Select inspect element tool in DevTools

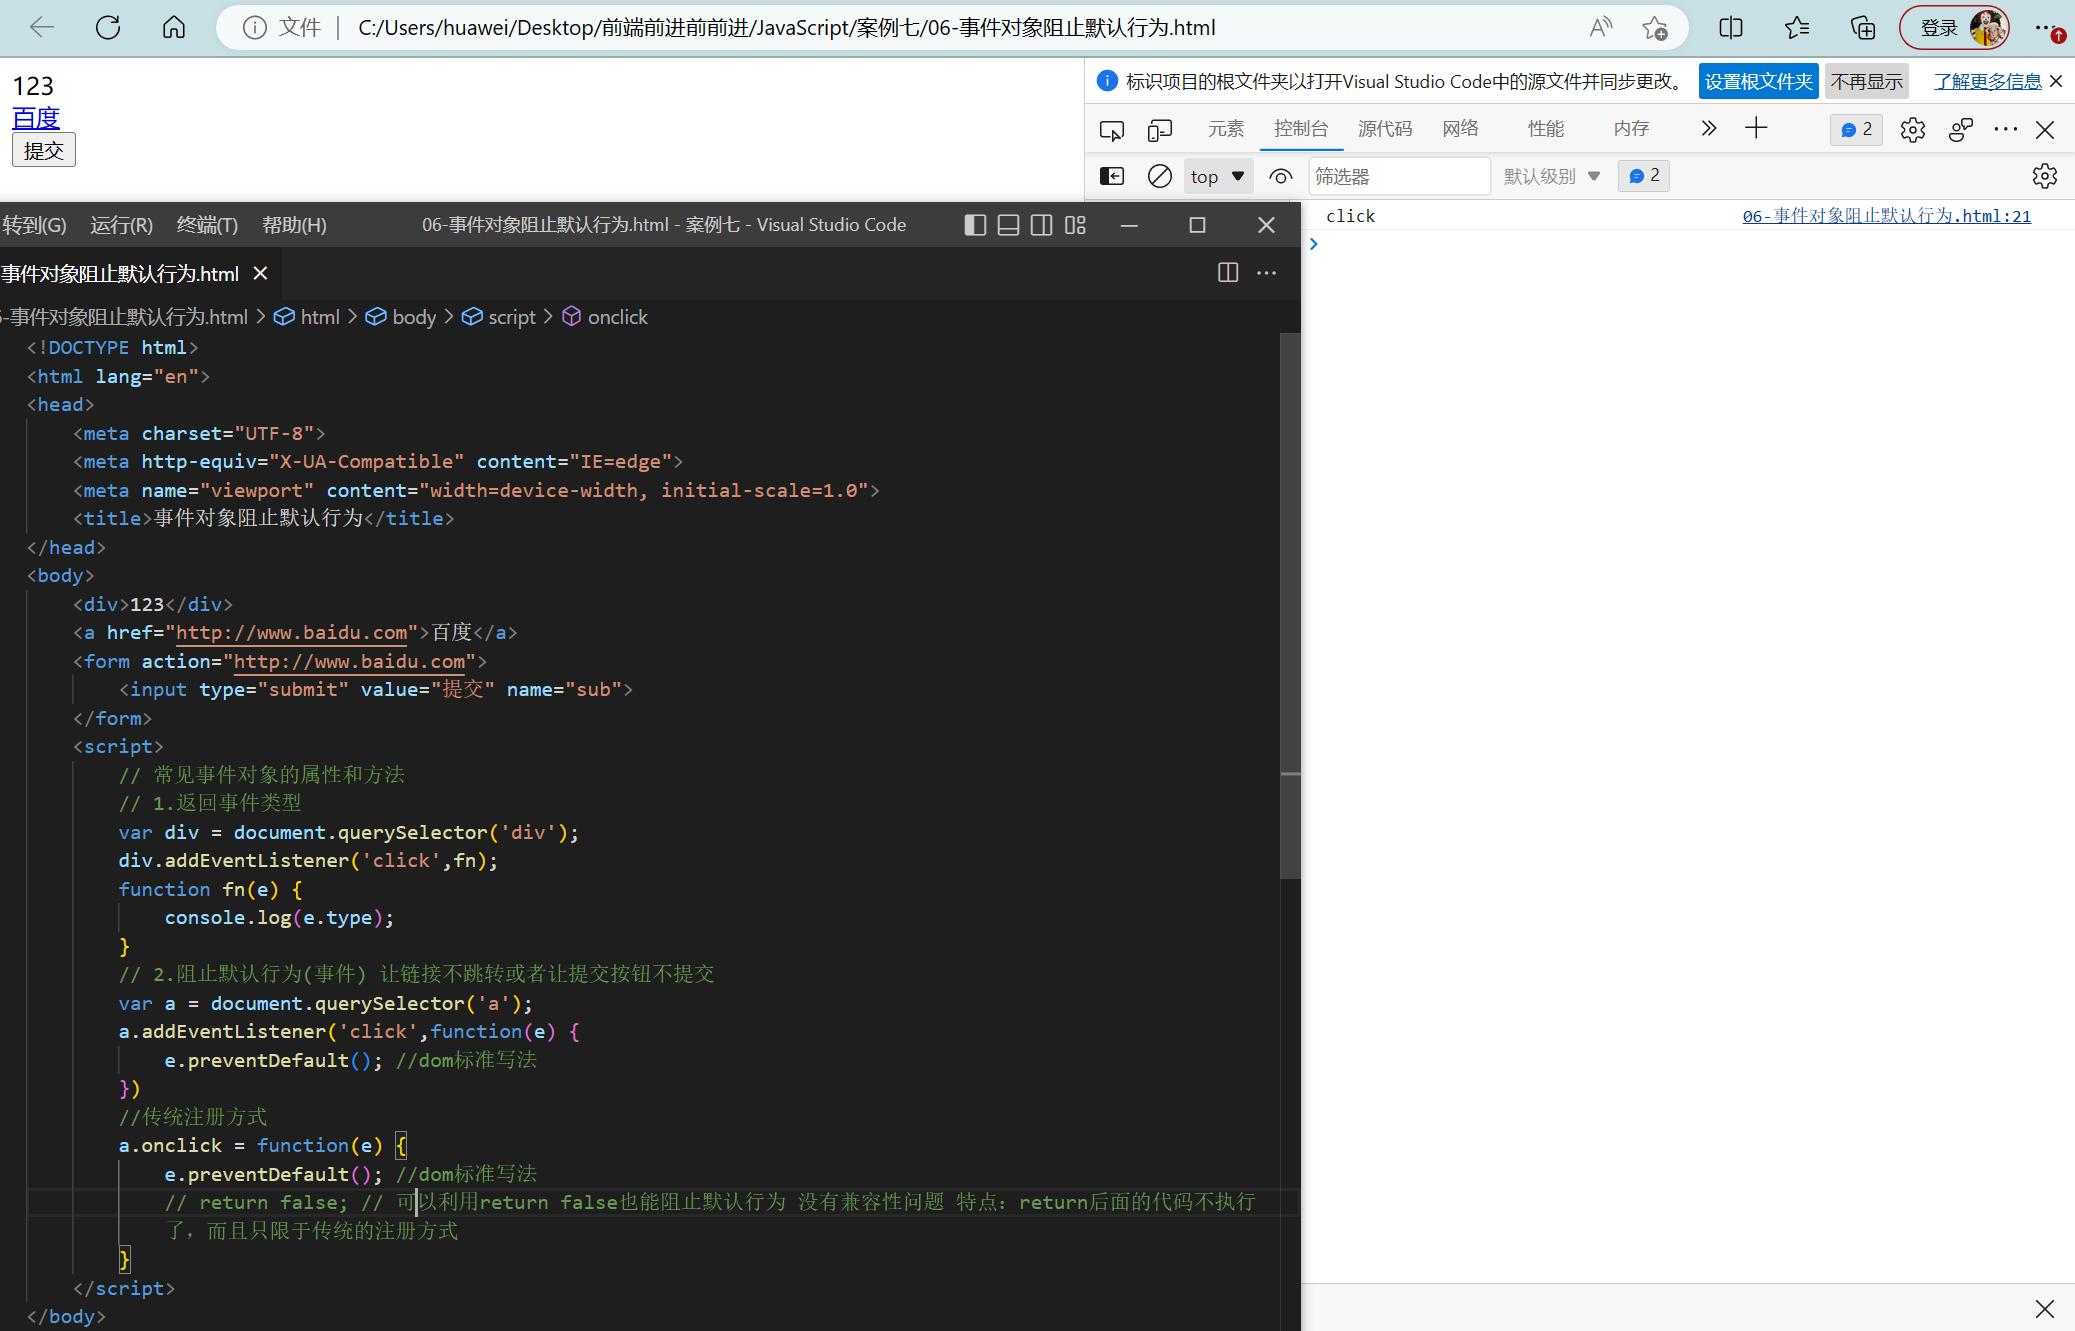tap(1112, 130)
